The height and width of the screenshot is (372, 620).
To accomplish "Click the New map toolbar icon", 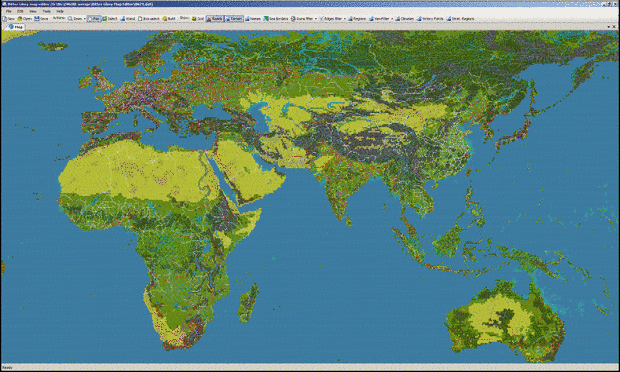I will tap(9, 19).
